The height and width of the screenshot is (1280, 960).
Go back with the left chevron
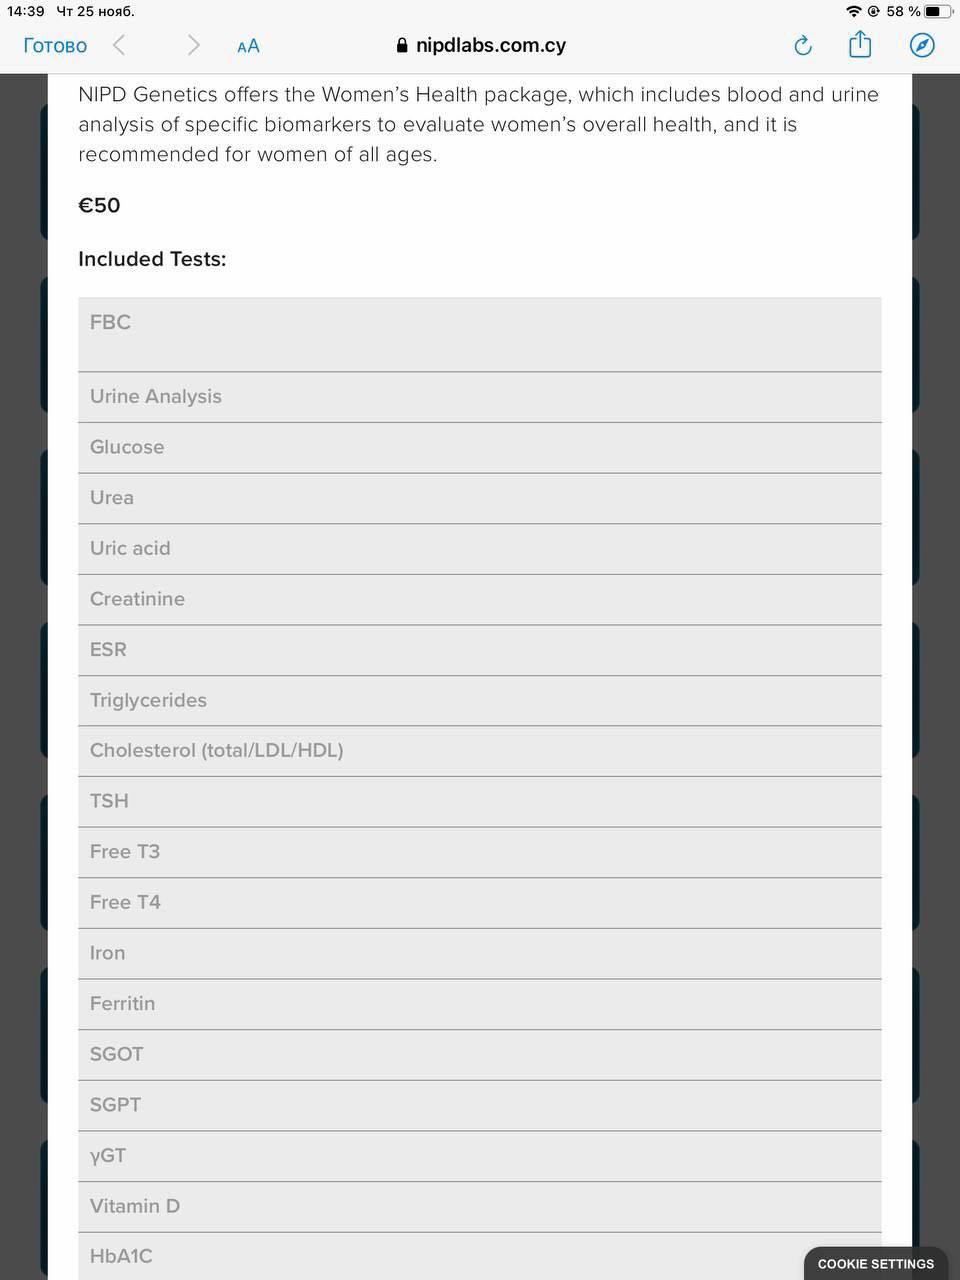[119, 45]
